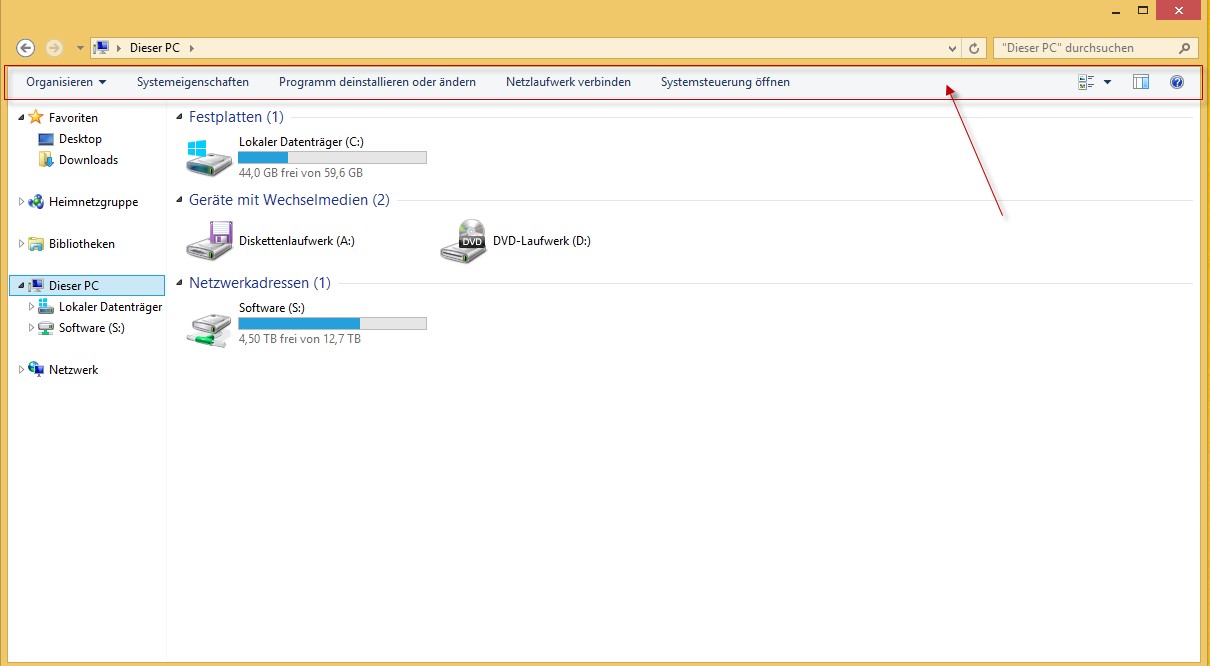Select Heimnetzgruppe in the navigation pane
Viewport: 1210px width, 666px height.
[93, 202]
